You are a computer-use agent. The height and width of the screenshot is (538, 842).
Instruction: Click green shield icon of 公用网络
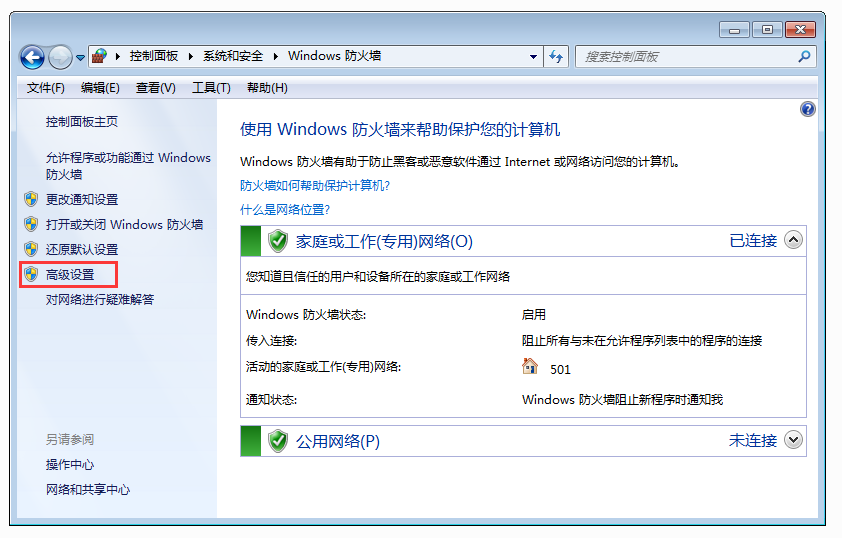tap(278, 441)
